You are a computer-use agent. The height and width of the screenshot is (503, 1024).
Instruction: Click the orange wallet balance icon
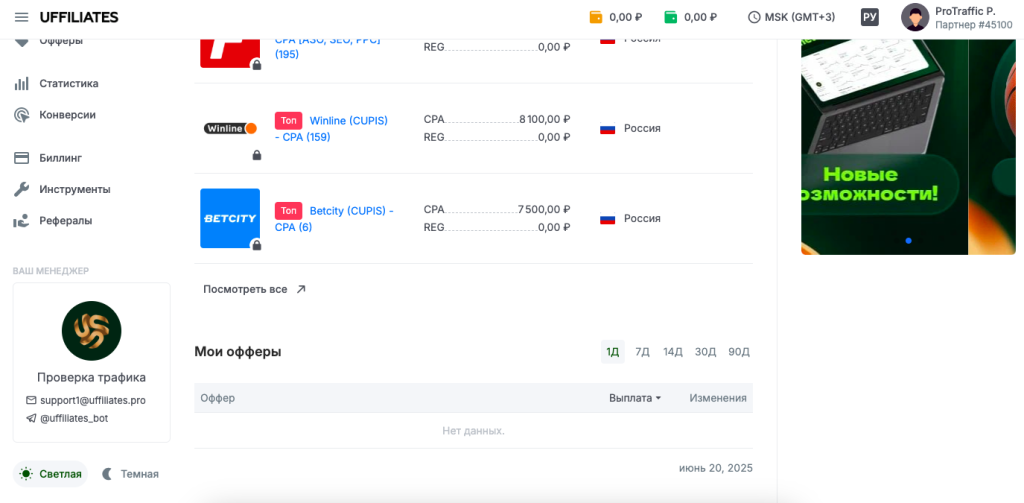(x=596, y=18)
